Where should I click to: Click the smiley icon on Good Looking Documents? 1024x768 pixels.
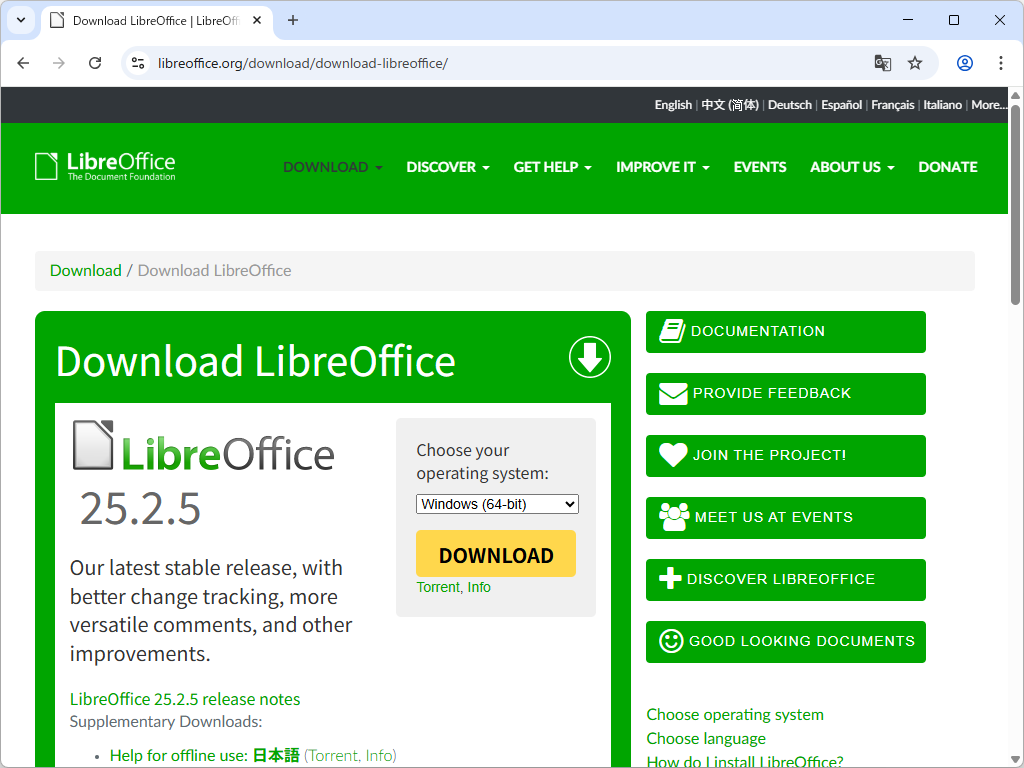672,641
